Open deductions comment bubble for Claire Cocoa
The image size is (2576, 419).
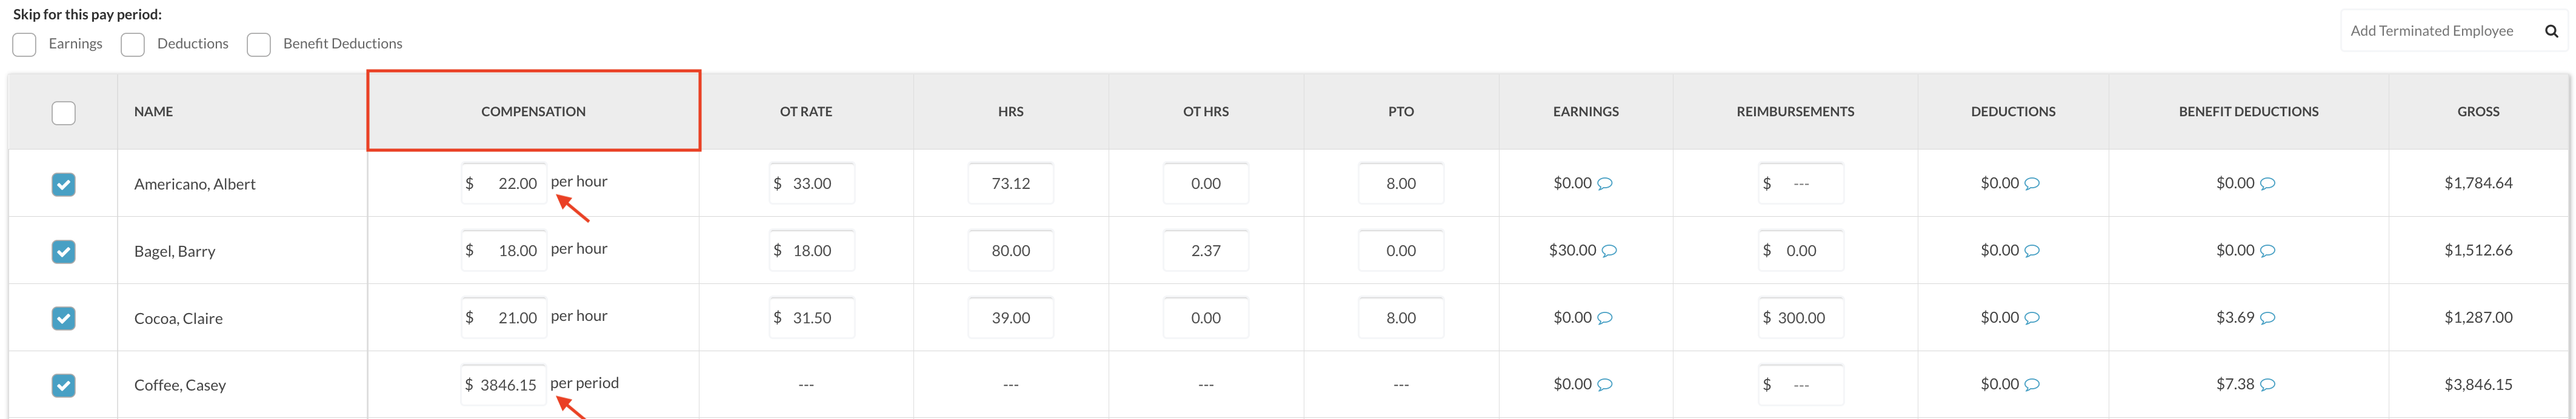pos(2032,318)
